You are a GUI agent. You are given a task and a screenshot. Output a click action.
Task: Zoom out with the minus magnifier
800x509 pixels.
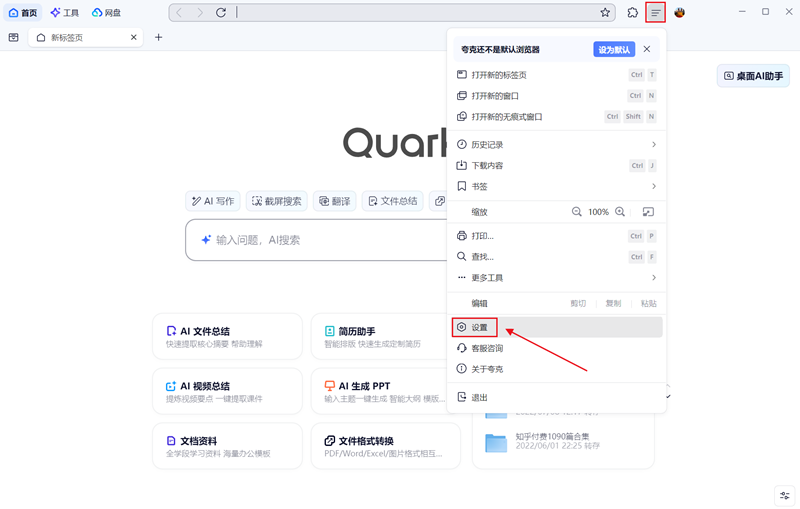pyautogui.click(x=577, y=212)
